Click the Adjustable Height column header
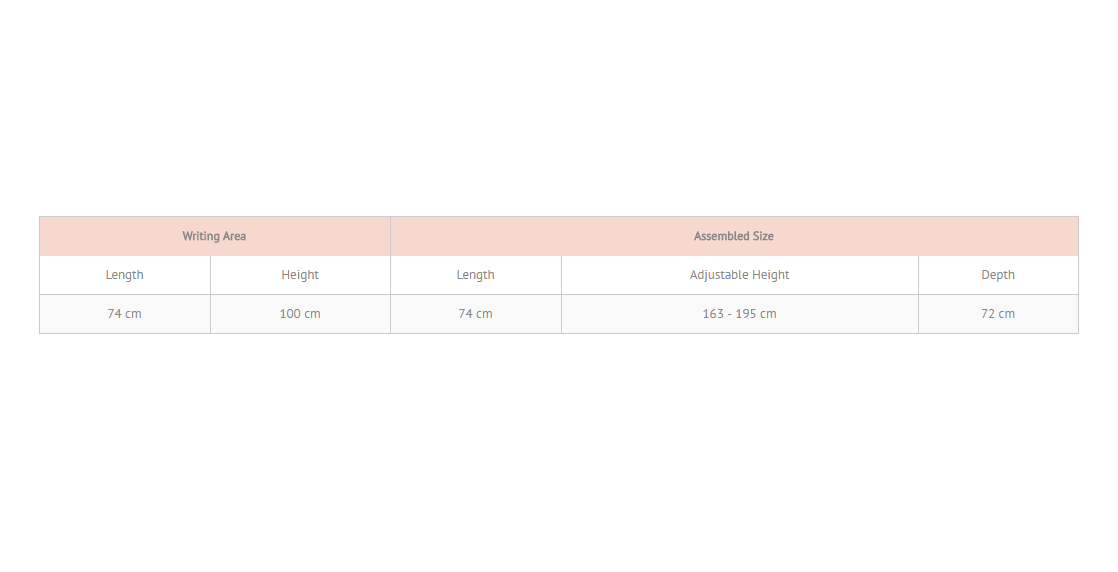The height and width of the screenshot is (572, 1118). click(739, 275)
